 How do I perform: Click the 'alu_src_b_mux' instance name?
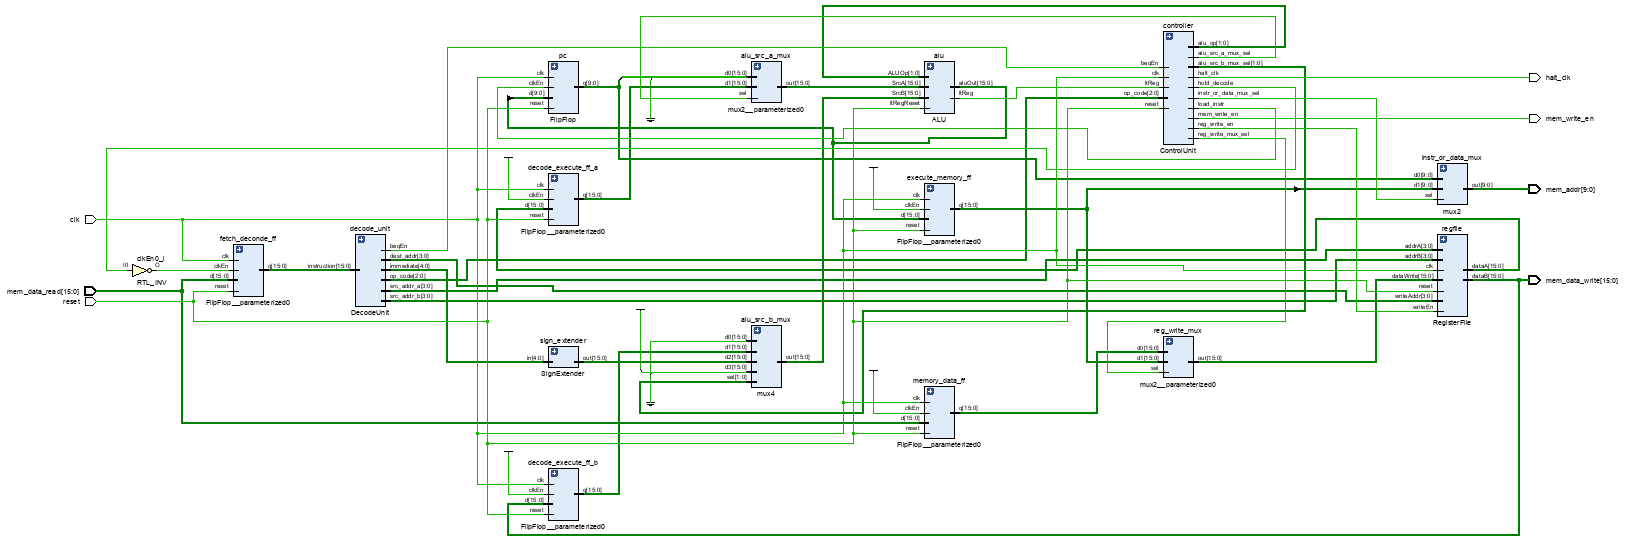766,320
